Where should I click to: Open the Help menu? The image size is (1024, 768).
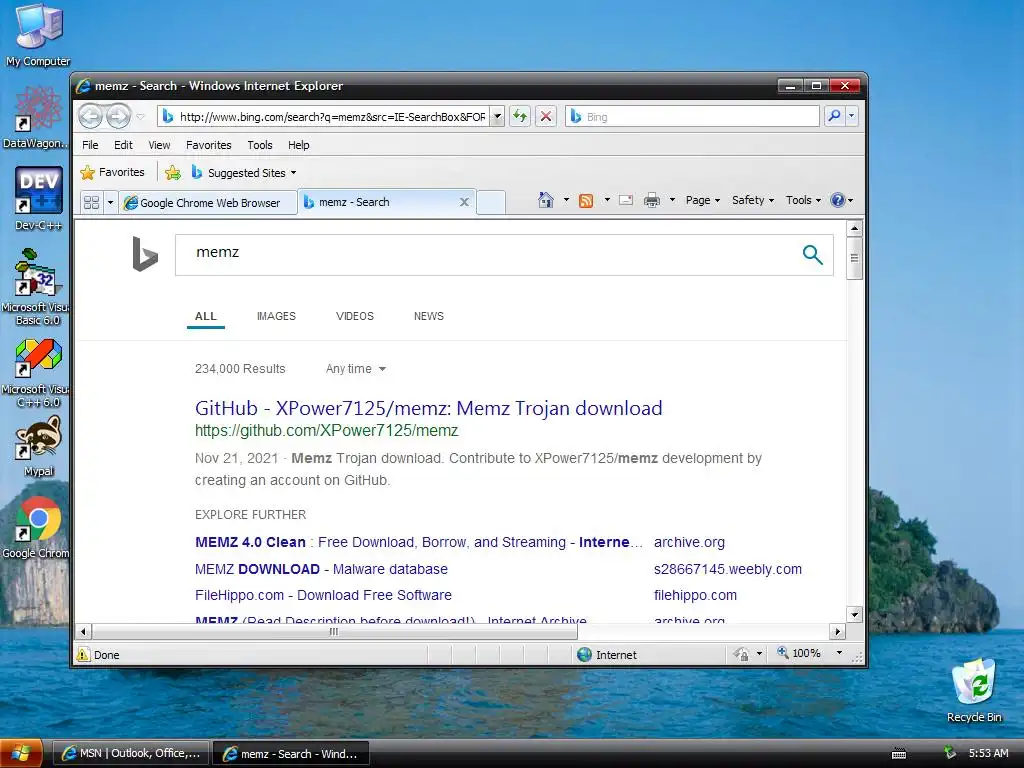click(298, 145)
